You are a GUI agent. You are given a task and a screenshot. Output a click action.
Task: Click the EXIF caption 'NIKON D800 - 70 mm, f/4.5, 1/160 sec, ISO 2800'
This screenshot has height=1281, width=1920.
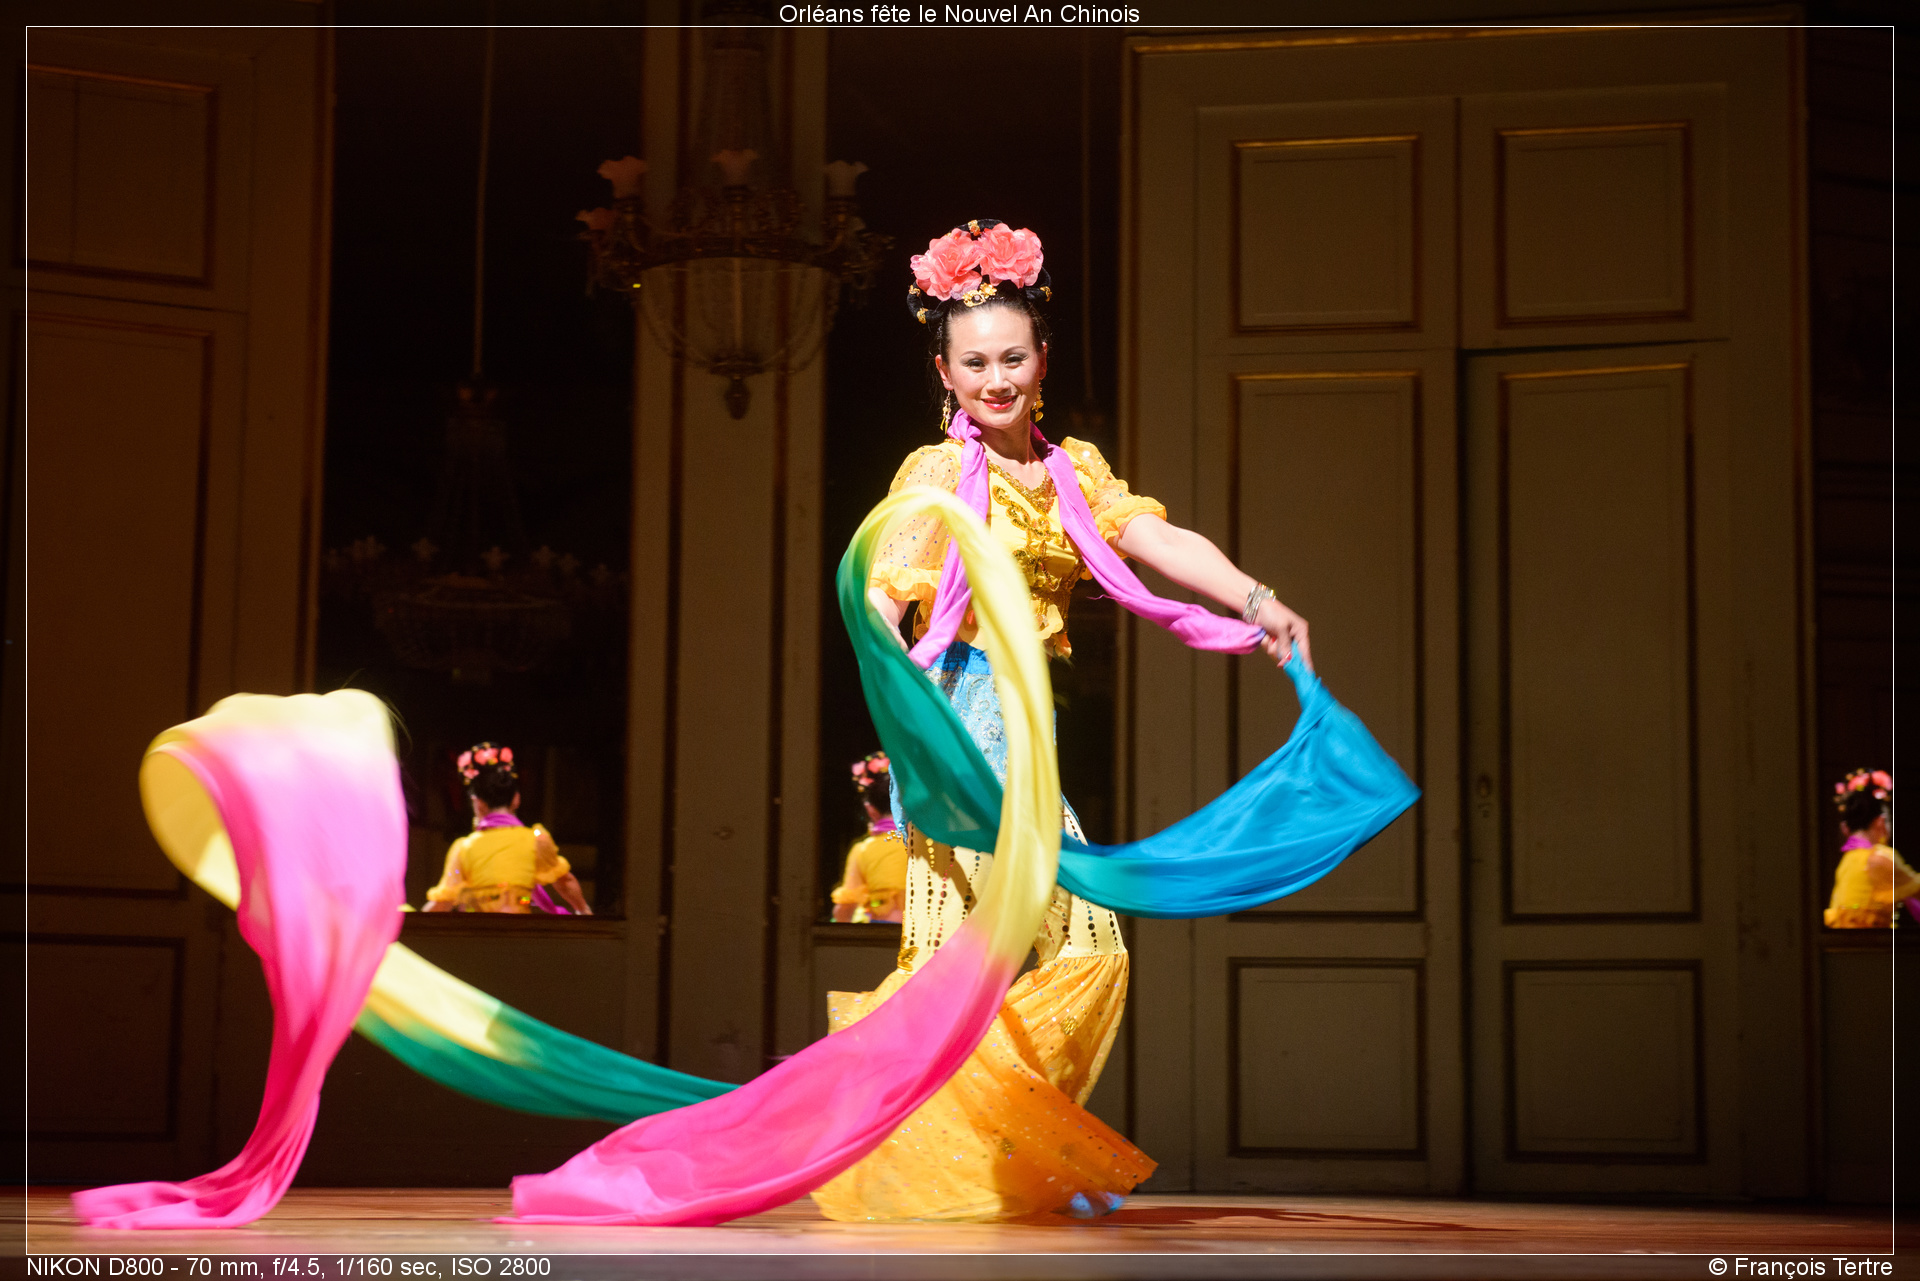tap(289, 1267)
